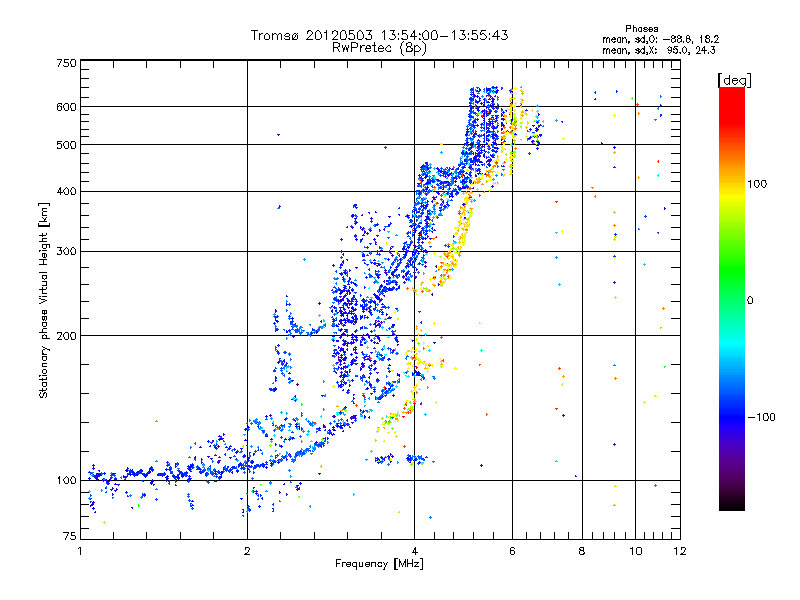
Task: Click the 'mean, sd,X: 95.0, 24.3' line
Action: pos(659,50)
